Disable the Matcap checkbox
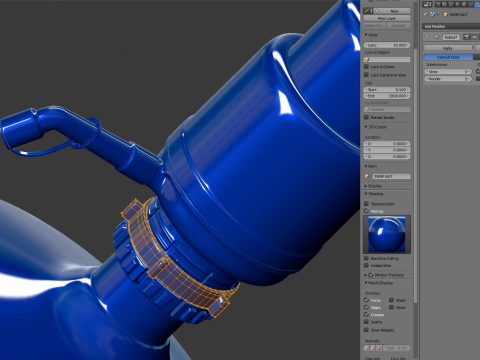 (366, 211)
